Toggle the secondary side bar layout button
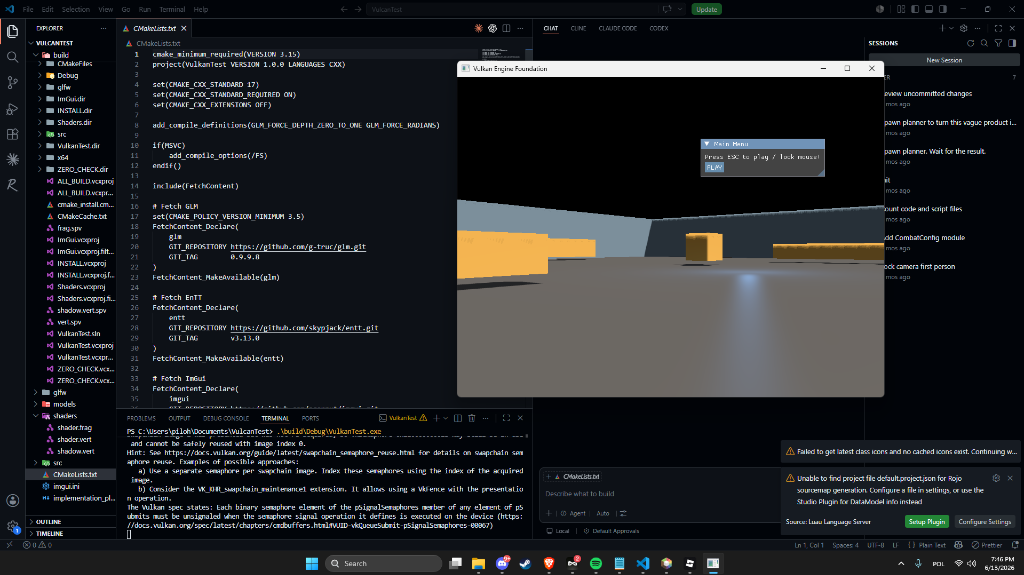The height and width of the screenshot is (575, 1024). 943,9
